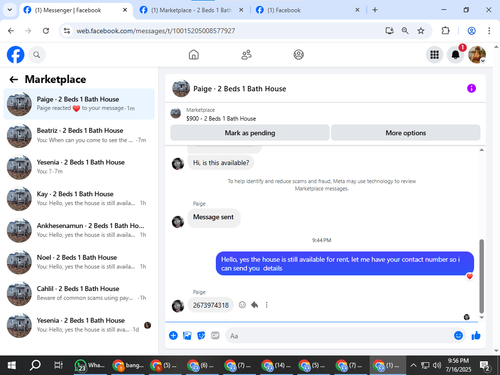Go back in browser history
The width and height of the screenshot is (500, 375).
coord(11,31)
